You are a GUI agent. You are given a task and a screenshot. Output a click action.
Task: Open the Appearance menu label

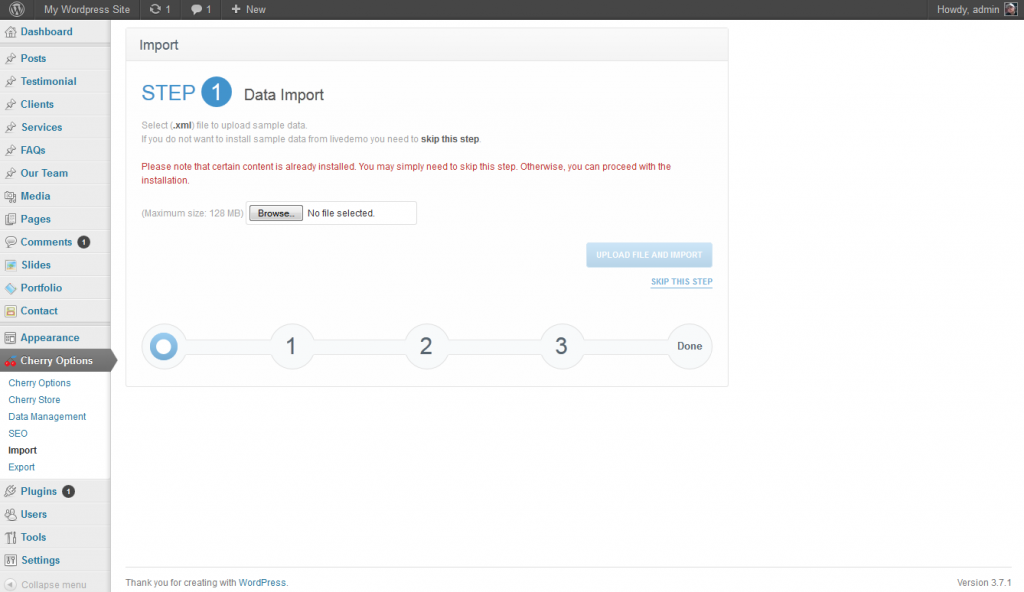point(50,338)
